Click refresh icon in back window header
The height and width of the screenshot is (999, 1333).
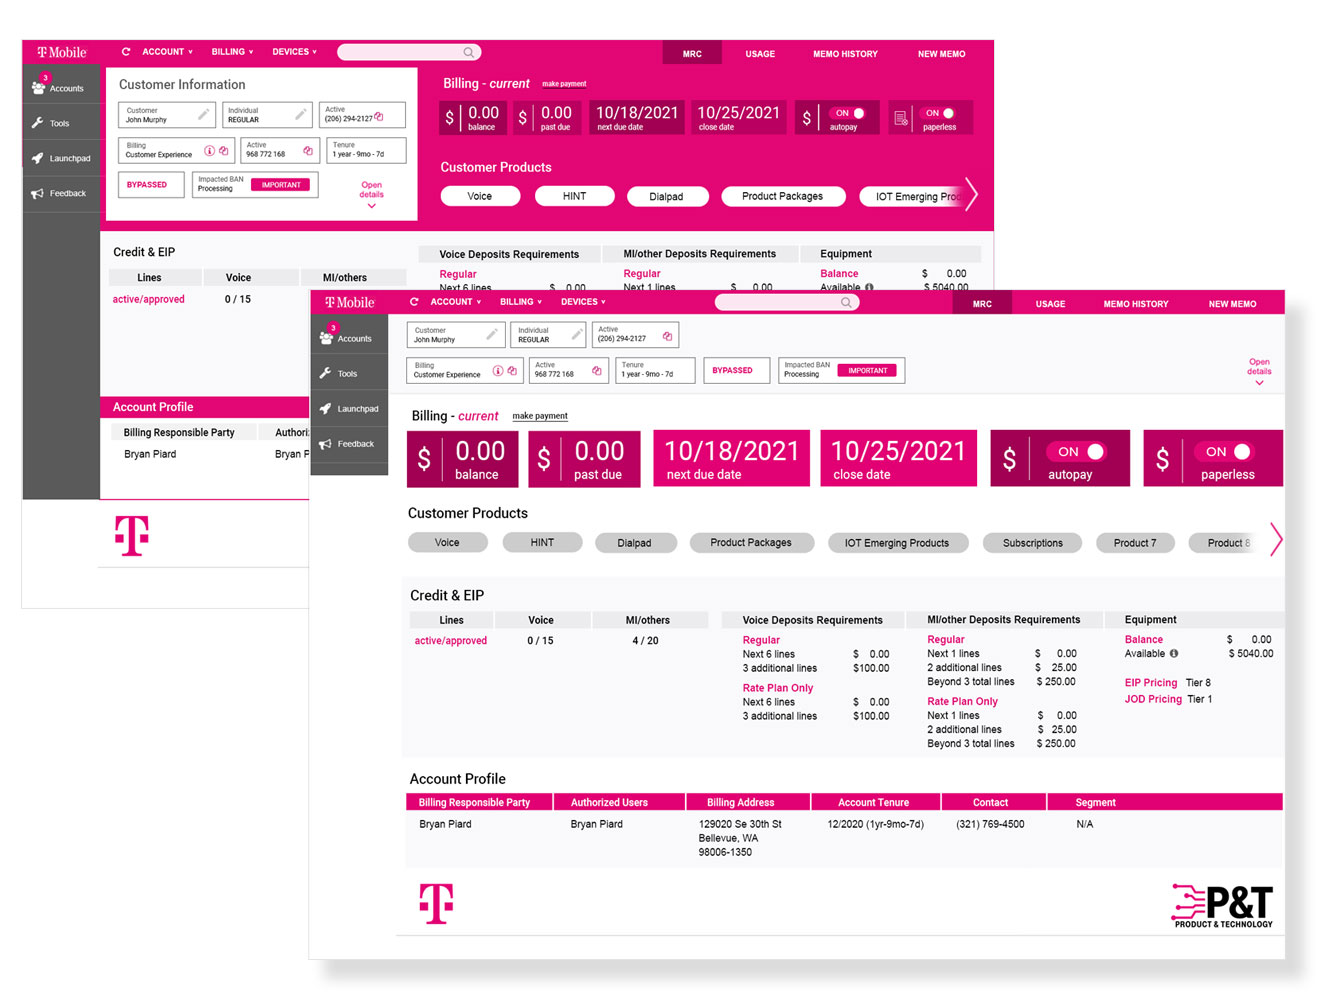click(126, 52)
